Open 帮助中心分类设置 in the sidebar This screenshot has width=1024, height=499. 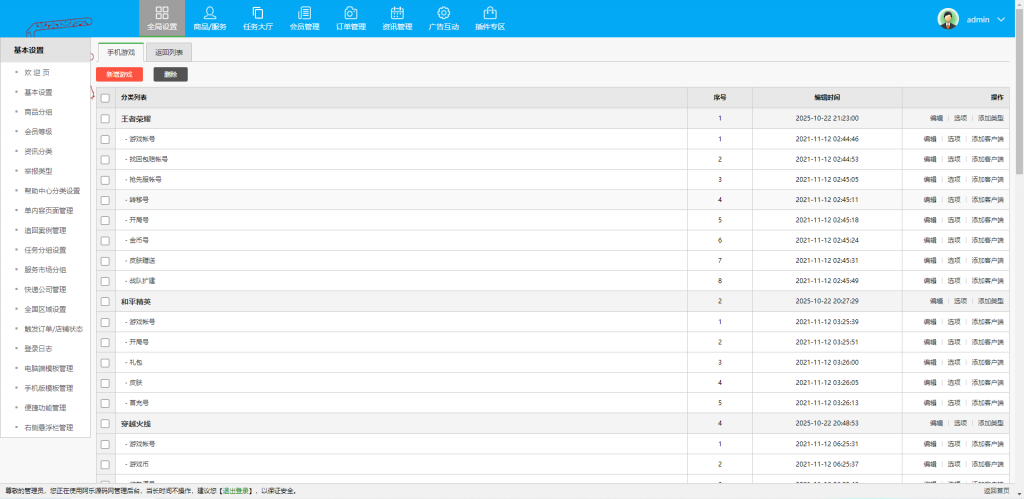click(52, 191)
